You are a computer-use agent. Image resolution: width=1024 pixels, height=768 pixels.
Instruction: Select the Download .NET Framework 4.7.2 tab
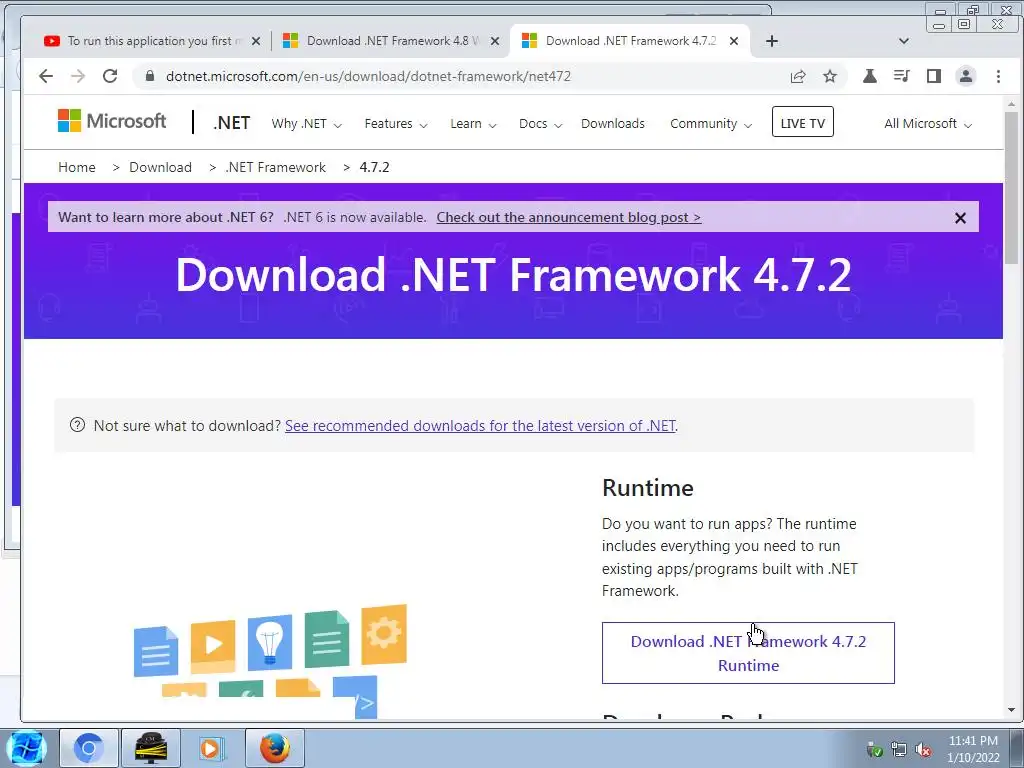(629, 41)
